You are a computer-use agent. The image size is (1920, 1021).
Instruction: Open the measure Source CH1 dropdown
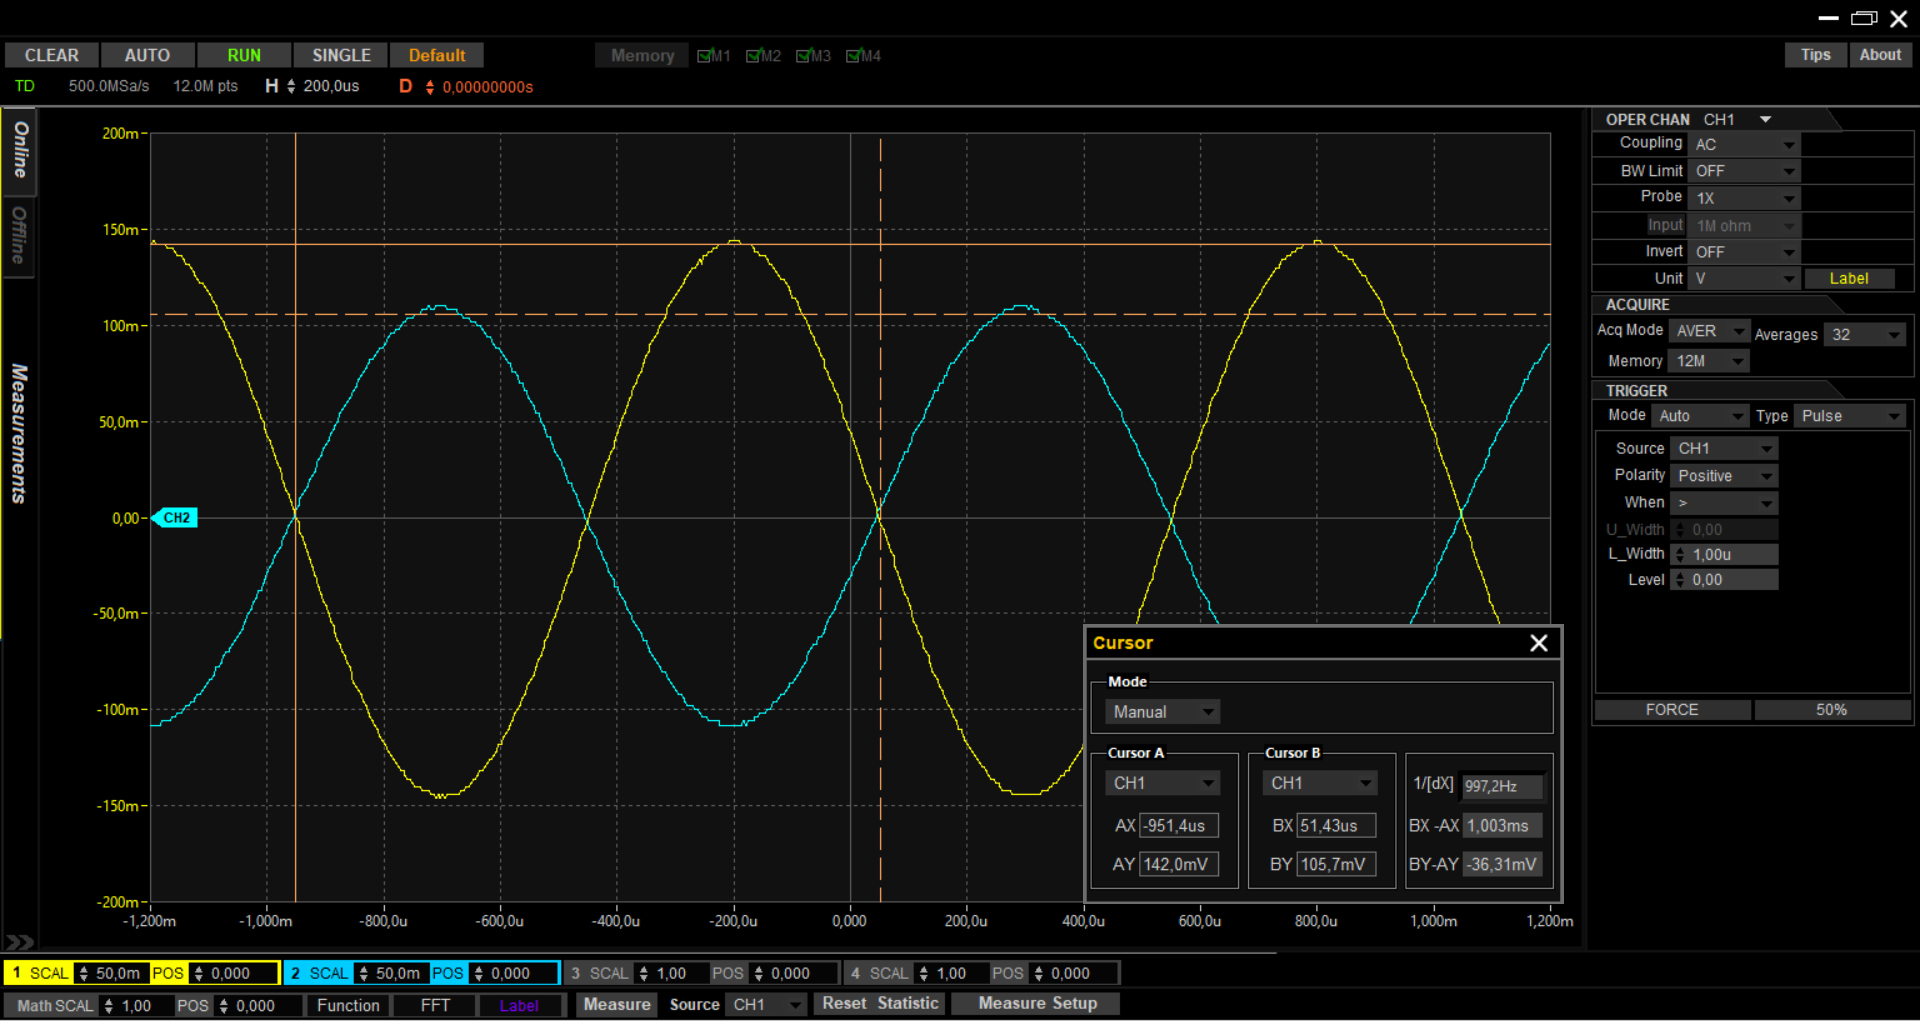(766, 1004)
